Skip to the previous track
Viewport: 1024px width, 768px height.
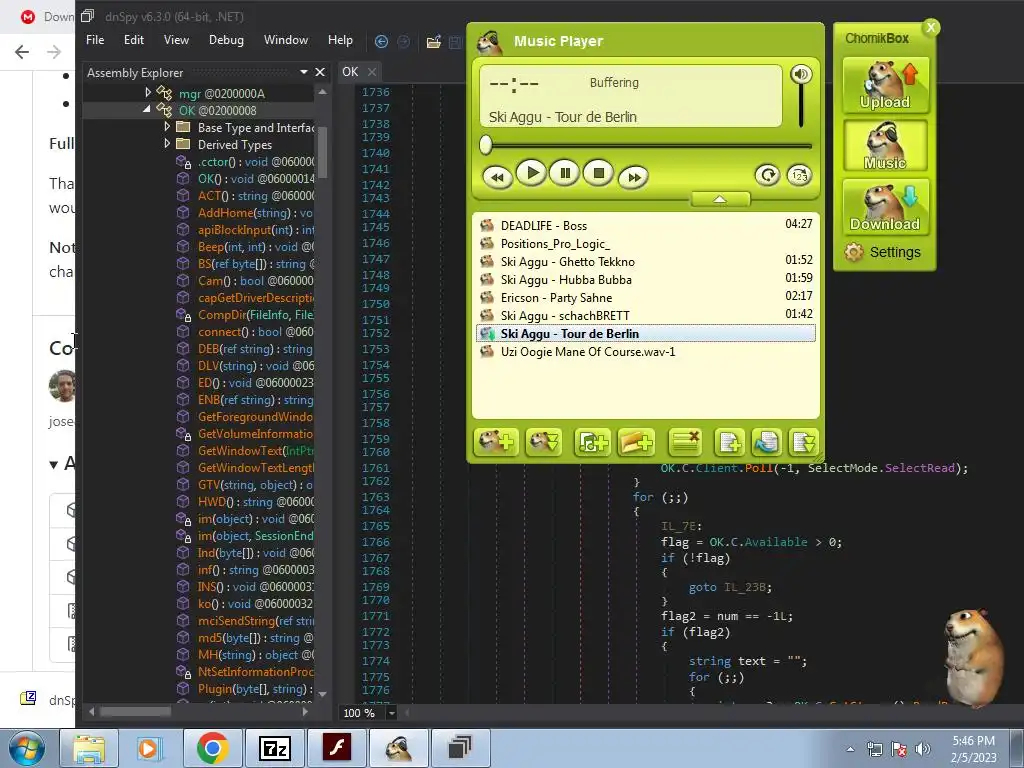pos(497,177)
